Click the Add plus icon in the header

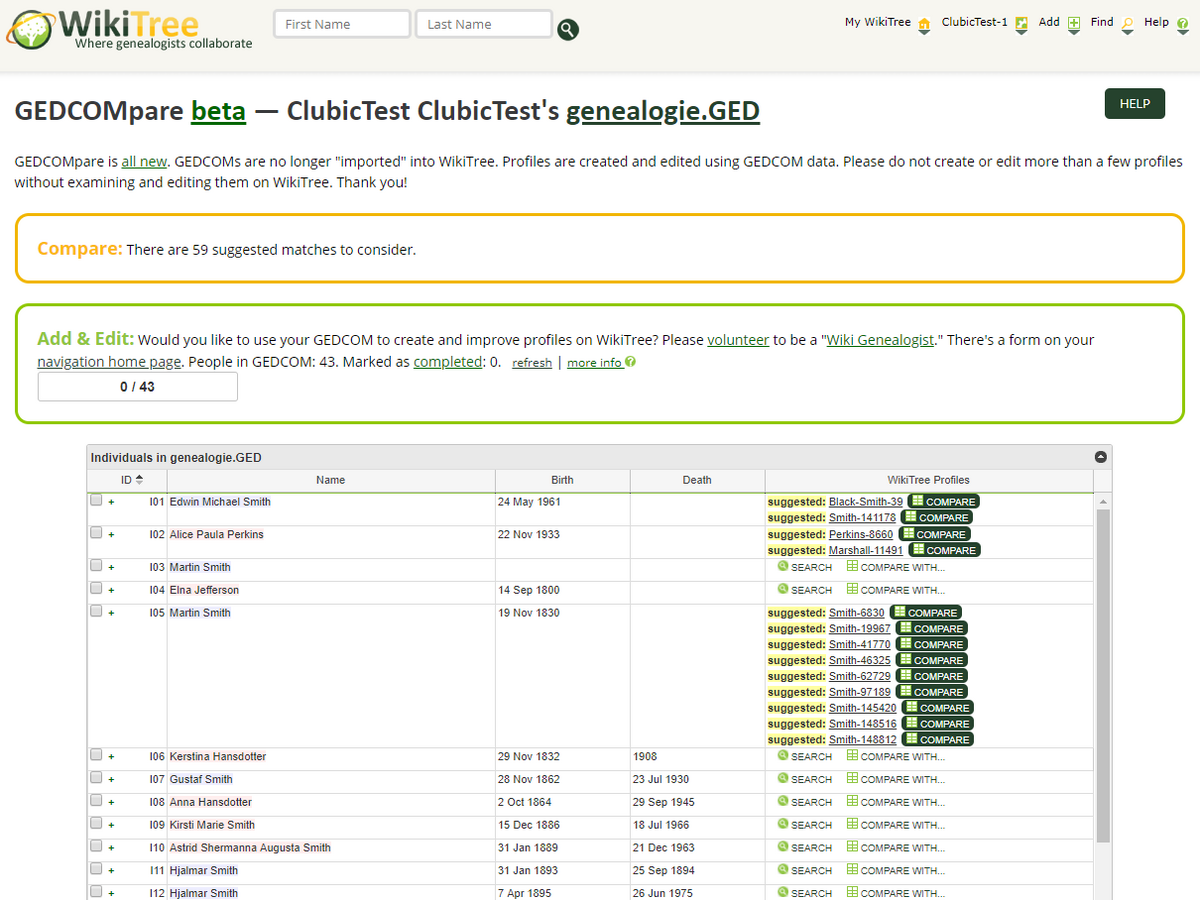[x=1074, y=24]
